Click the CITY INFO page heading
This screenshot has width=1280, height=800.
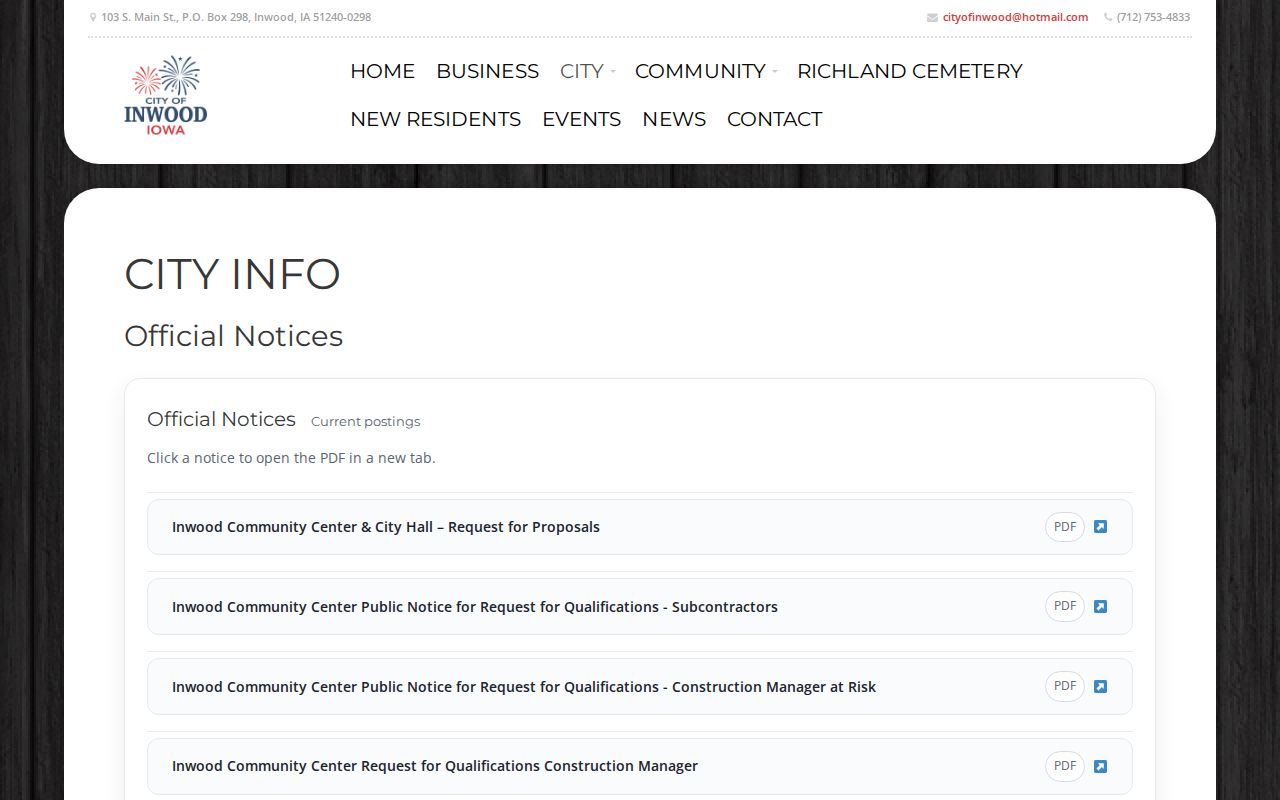[x=232, y=274]
